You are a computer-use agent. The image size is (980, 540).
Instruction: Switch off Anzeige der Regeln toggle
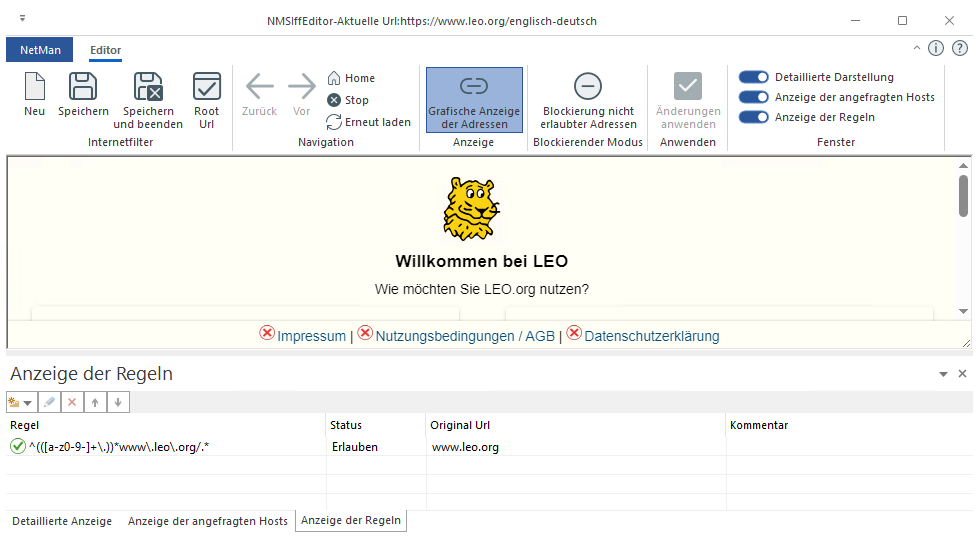click(x=753, y=117)
